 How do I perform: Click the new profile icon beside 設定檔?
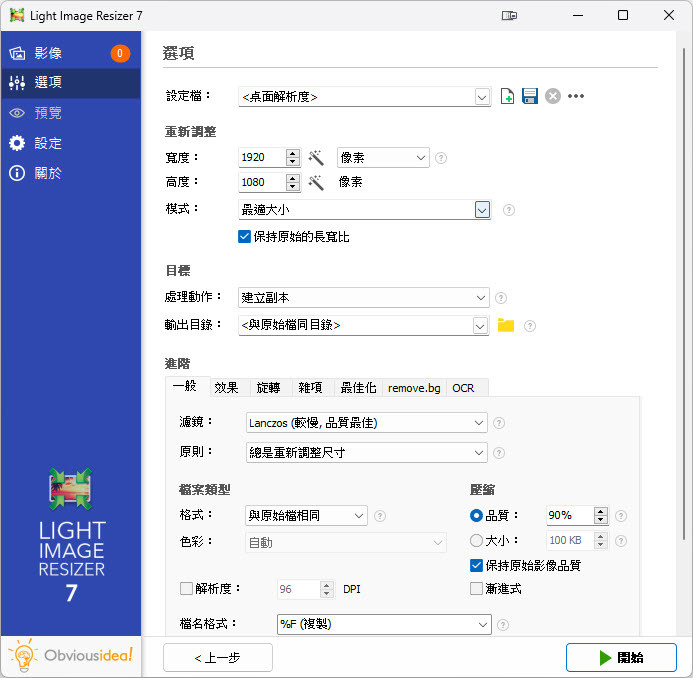(x=508, y=97)
